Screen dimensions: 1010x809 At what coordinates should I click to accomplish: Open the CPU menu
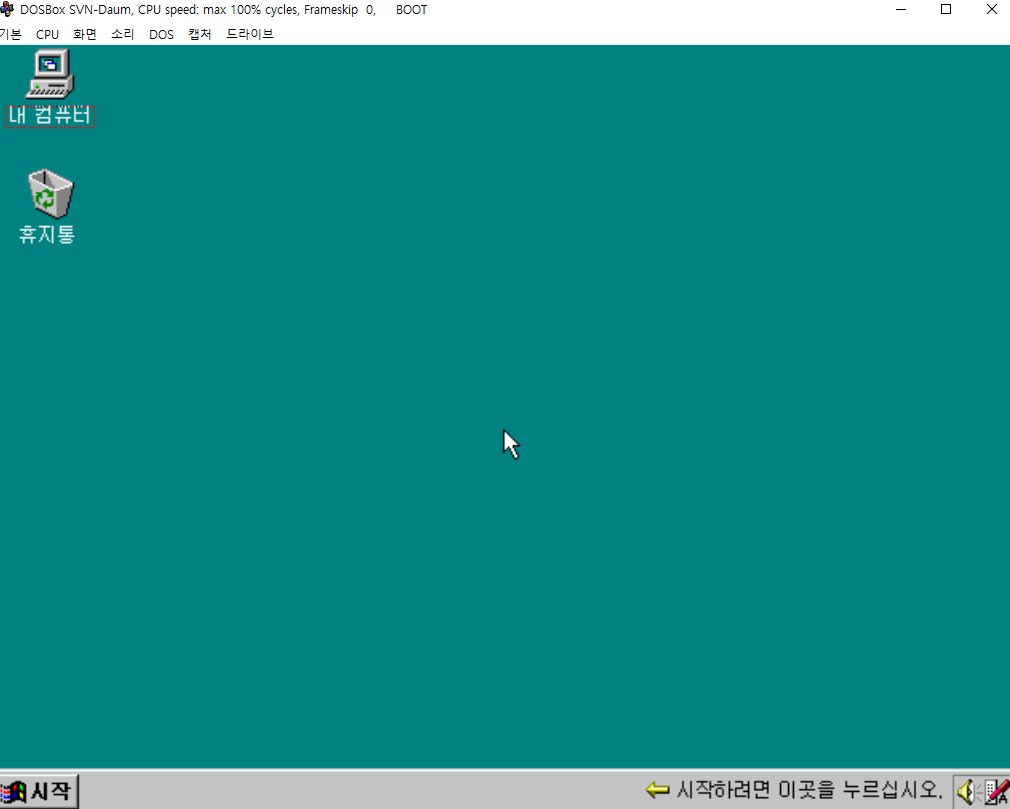pos(48,34)
